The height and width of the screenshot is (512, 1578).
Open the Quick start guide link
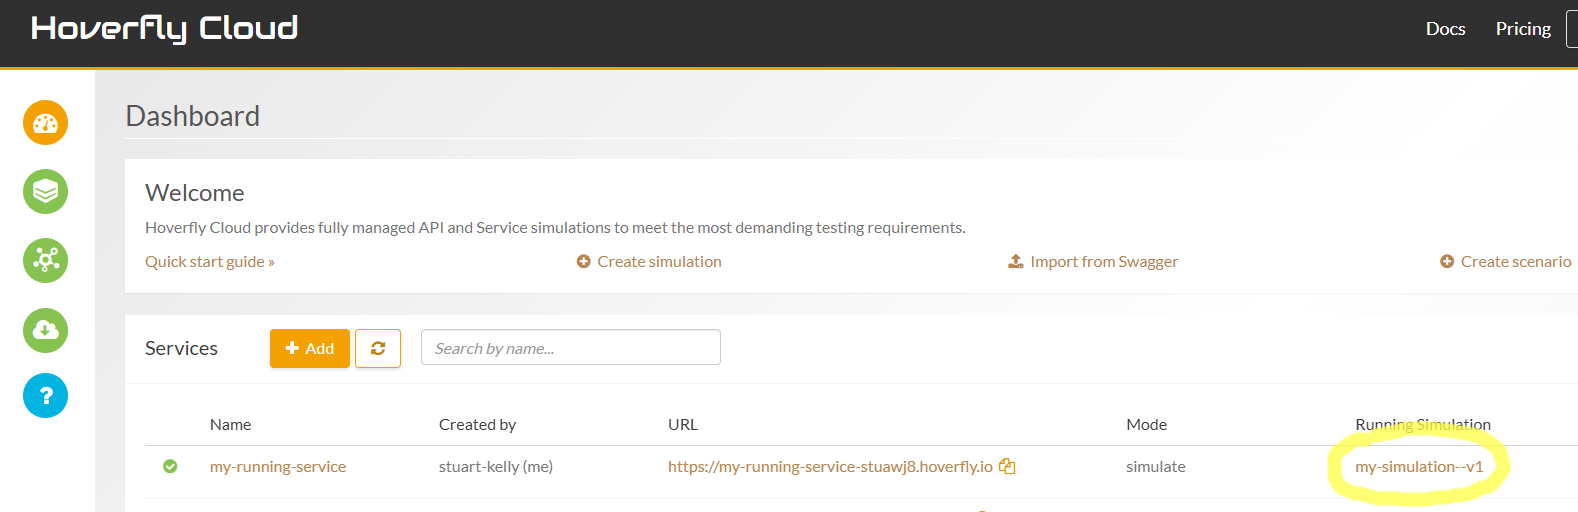tap(209, 262)
